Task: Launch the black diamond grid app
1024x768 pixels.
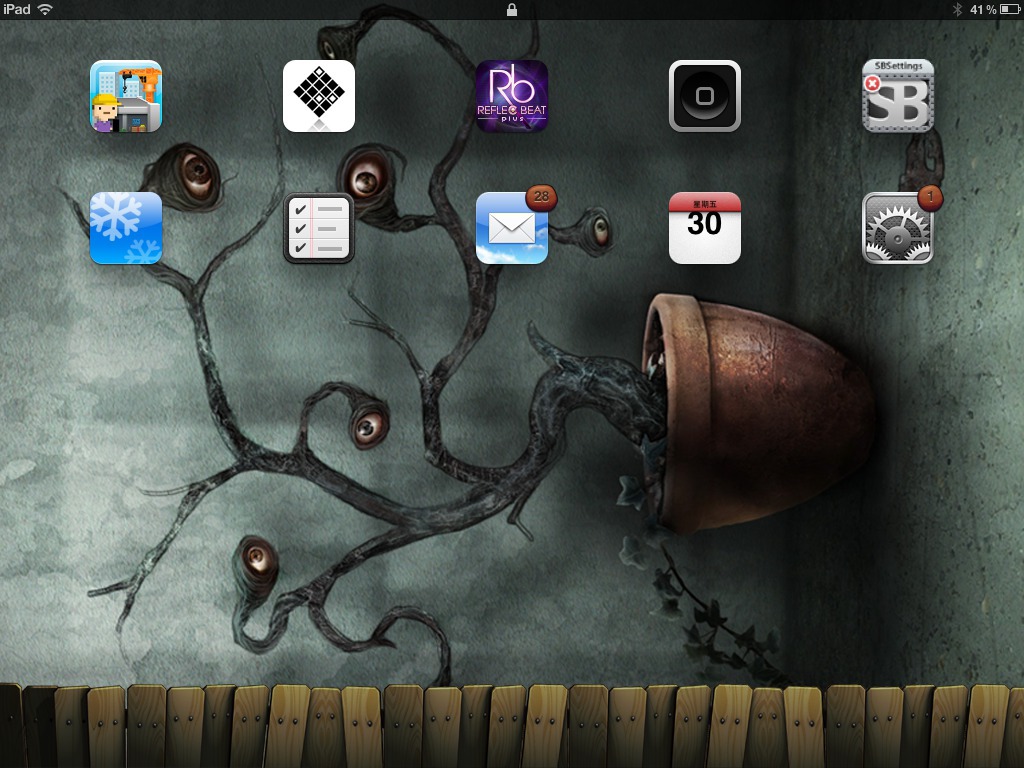Action: (319, 96)
